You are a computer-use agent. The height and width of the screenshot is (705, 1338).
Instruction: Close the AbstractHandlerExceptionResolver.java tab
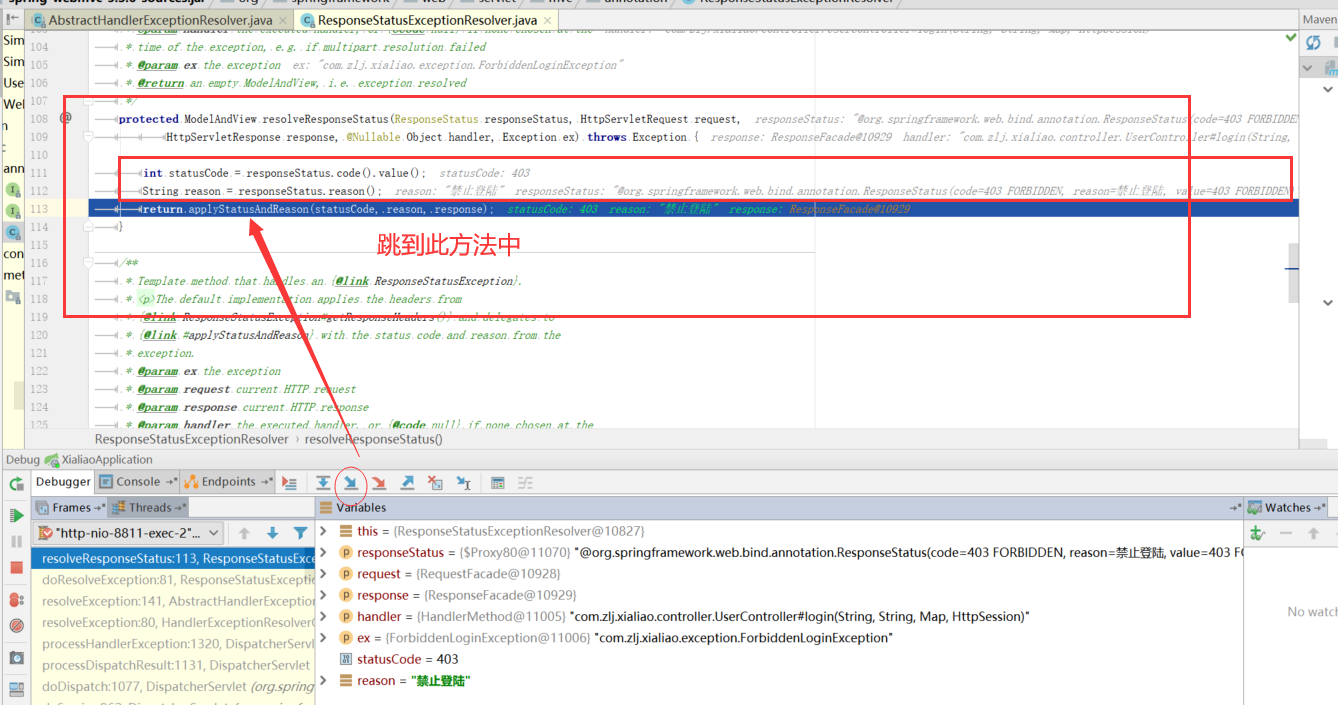pos(281,20)
